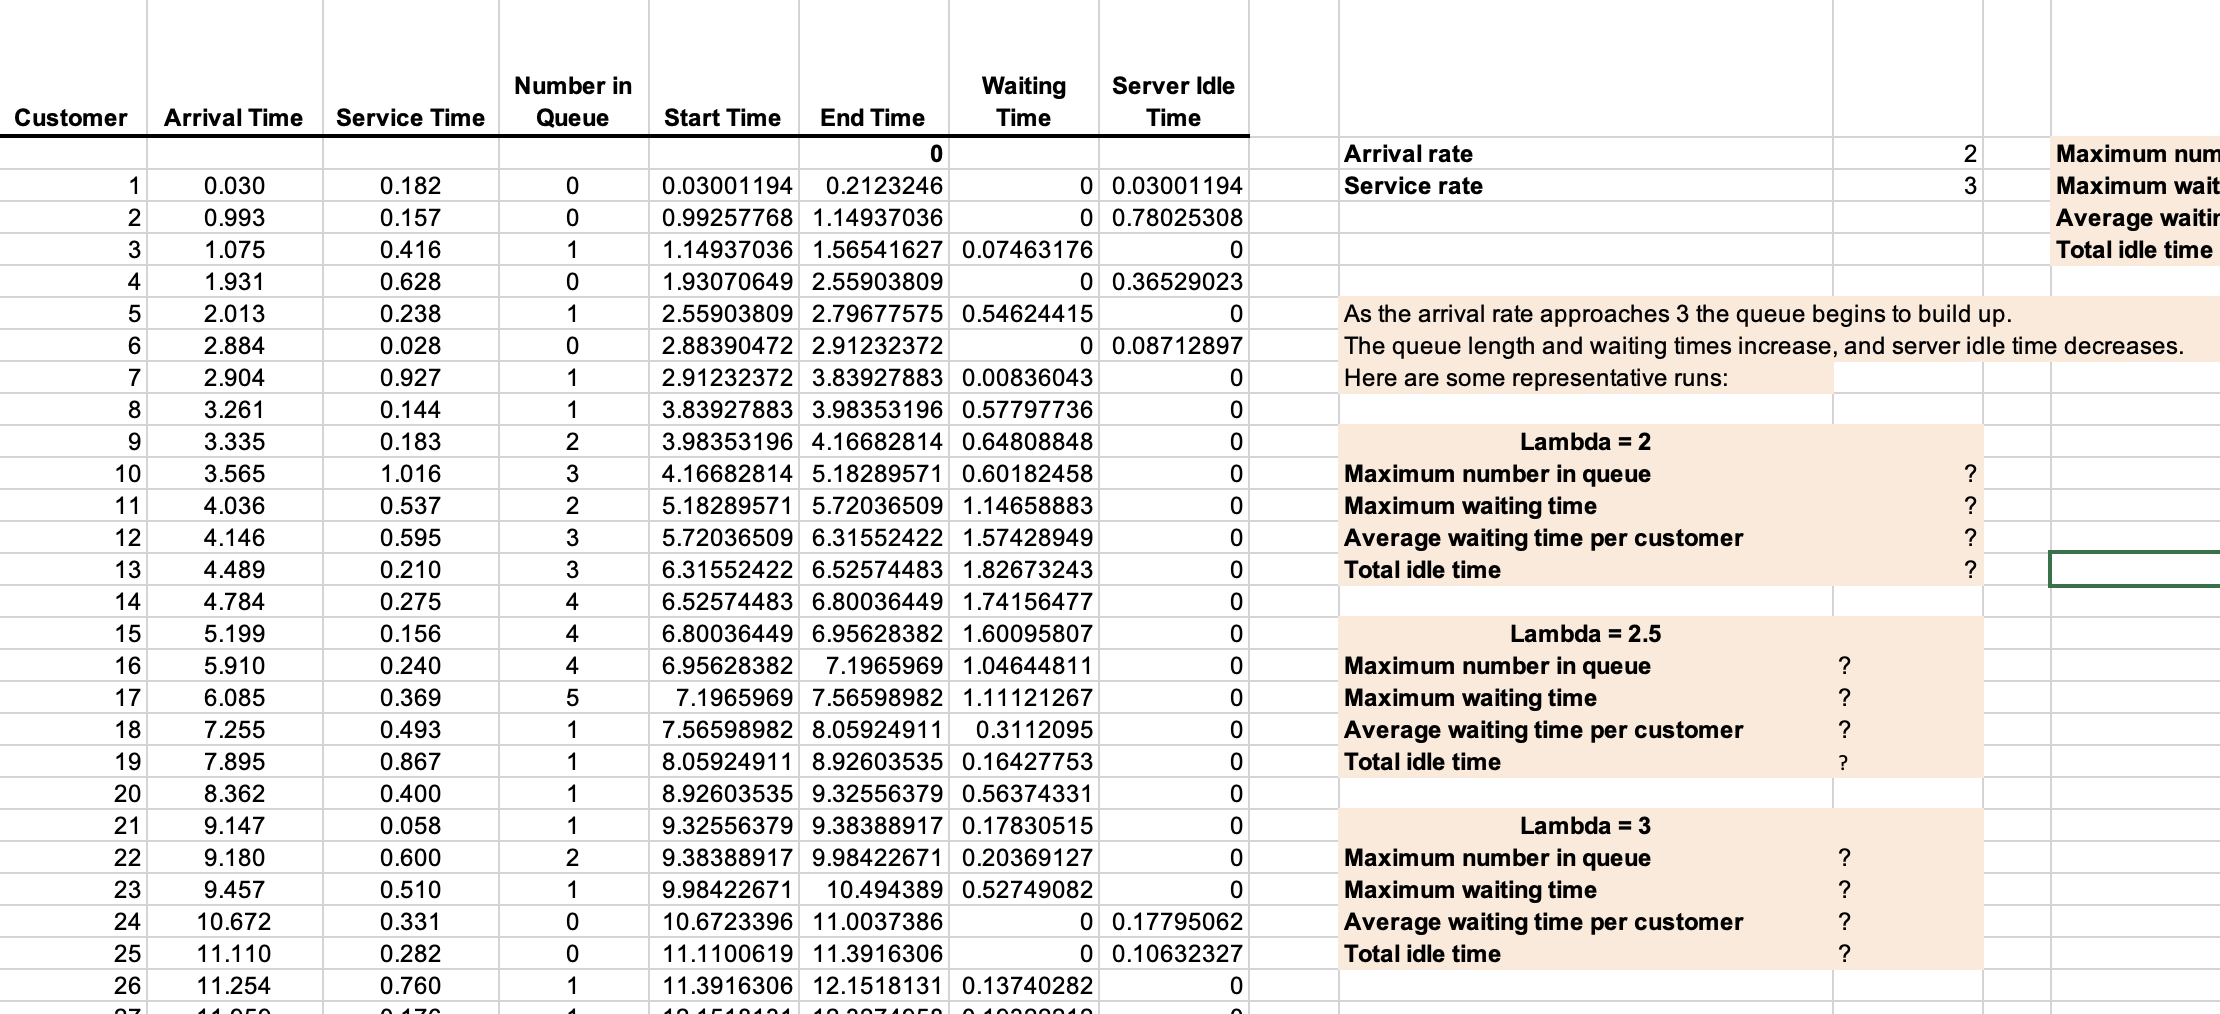Click the End Time column header

point(874,117)
